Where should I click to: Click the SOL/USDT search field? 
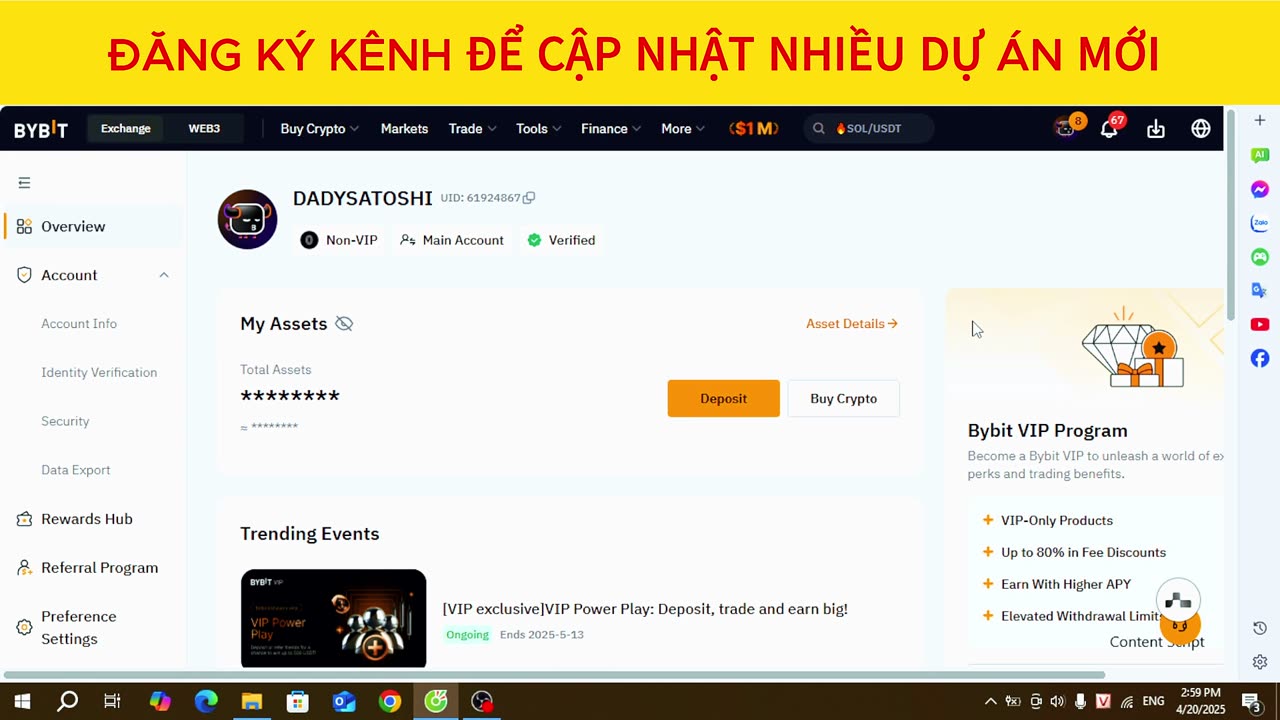tap(868, 128)
